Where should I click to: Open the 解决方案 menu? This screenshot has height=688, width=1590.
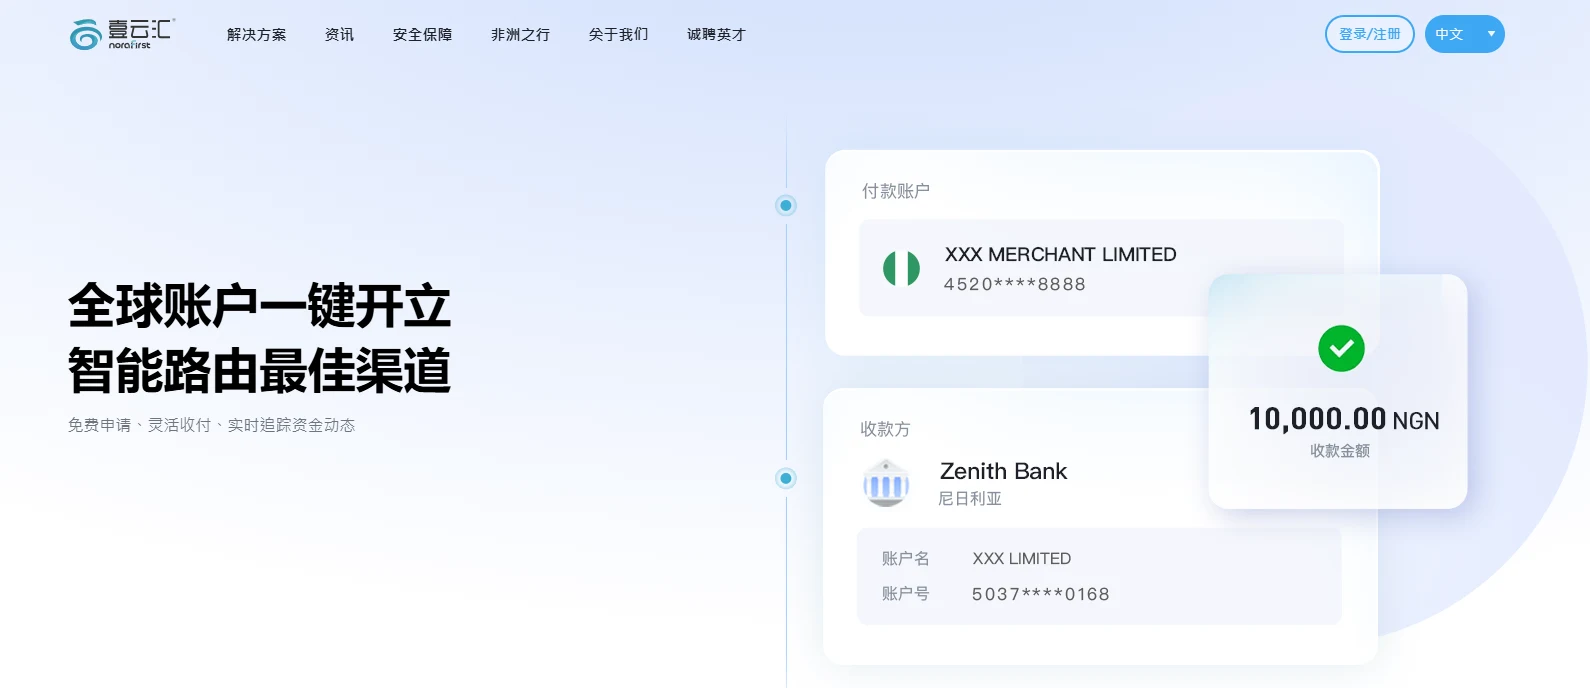[257, 35]
